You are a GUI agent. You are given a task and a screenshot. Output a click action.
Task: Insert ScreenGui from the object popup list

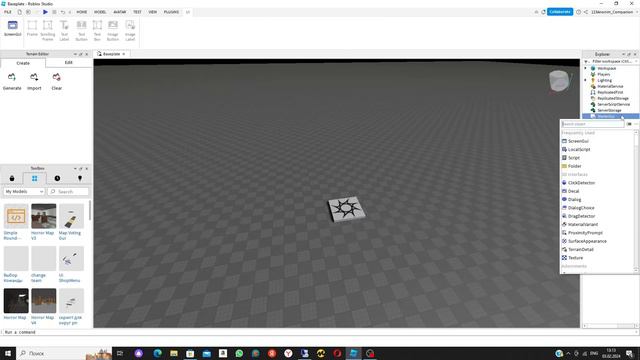coord(578,141)
